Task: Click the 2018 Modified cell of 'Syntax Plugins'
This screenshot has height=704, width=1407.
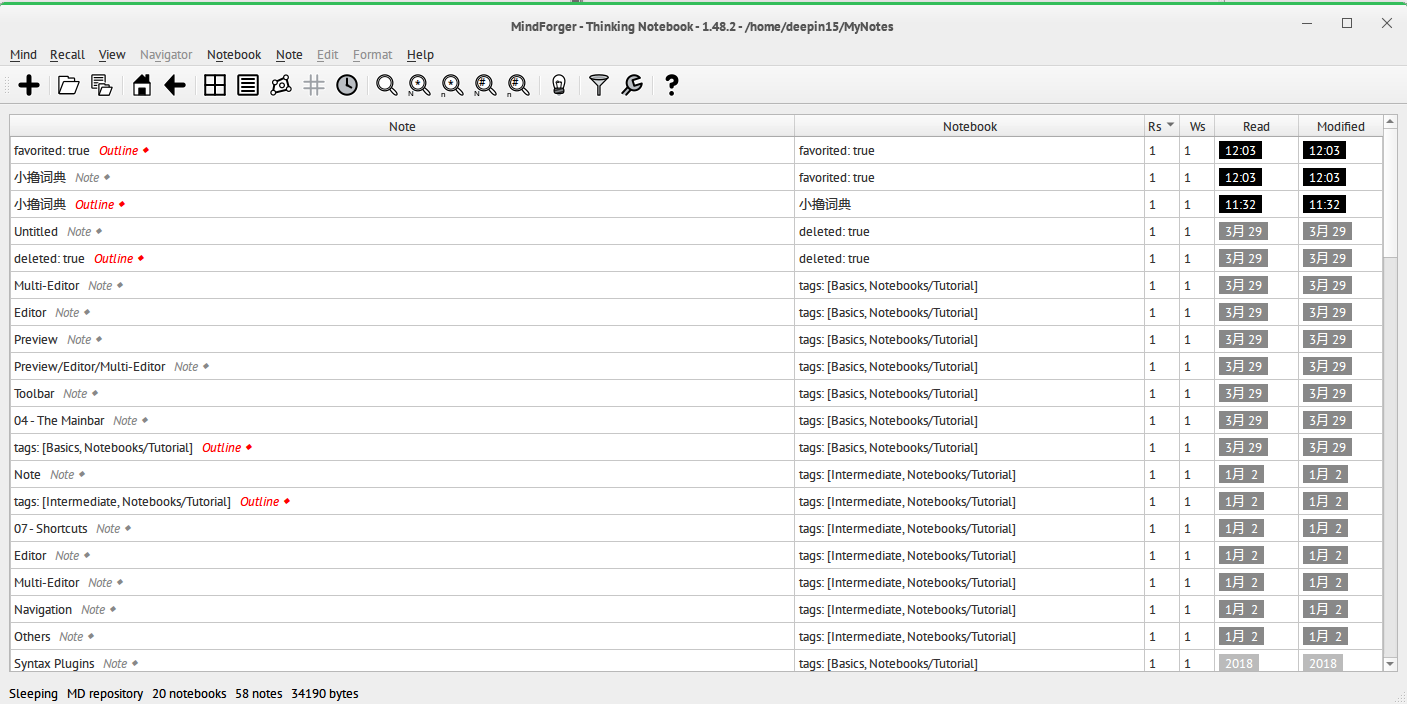Action: [1323, 663]
